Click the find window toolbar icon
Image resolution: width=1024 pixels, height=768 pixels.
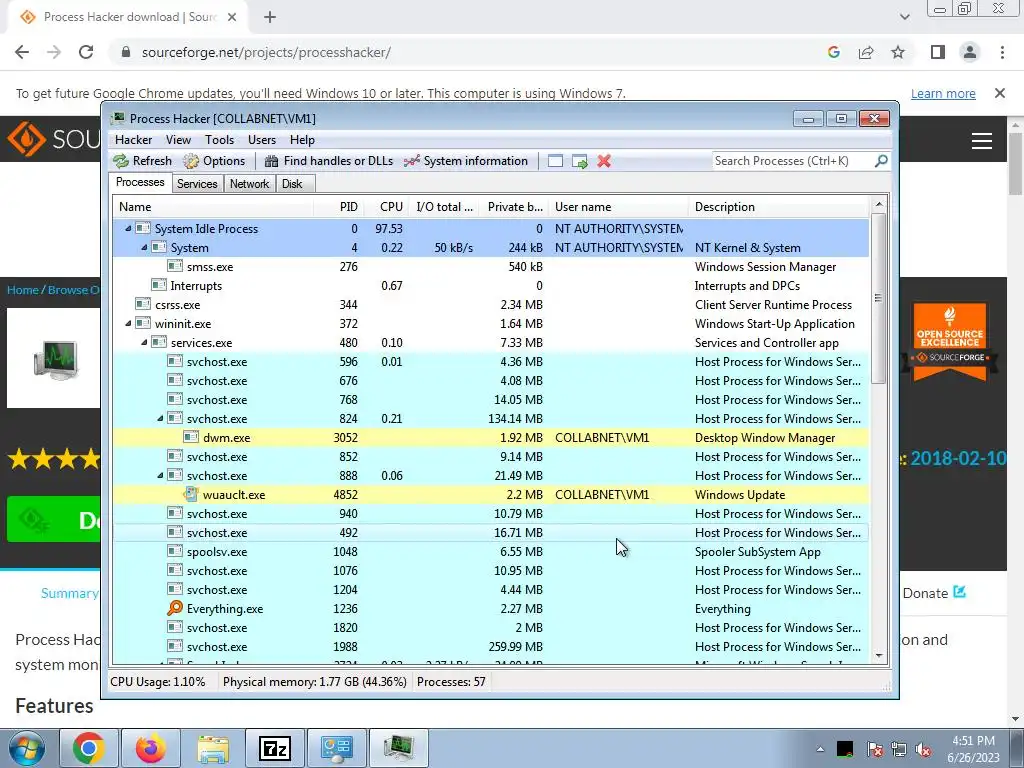[x=555, y=161]
